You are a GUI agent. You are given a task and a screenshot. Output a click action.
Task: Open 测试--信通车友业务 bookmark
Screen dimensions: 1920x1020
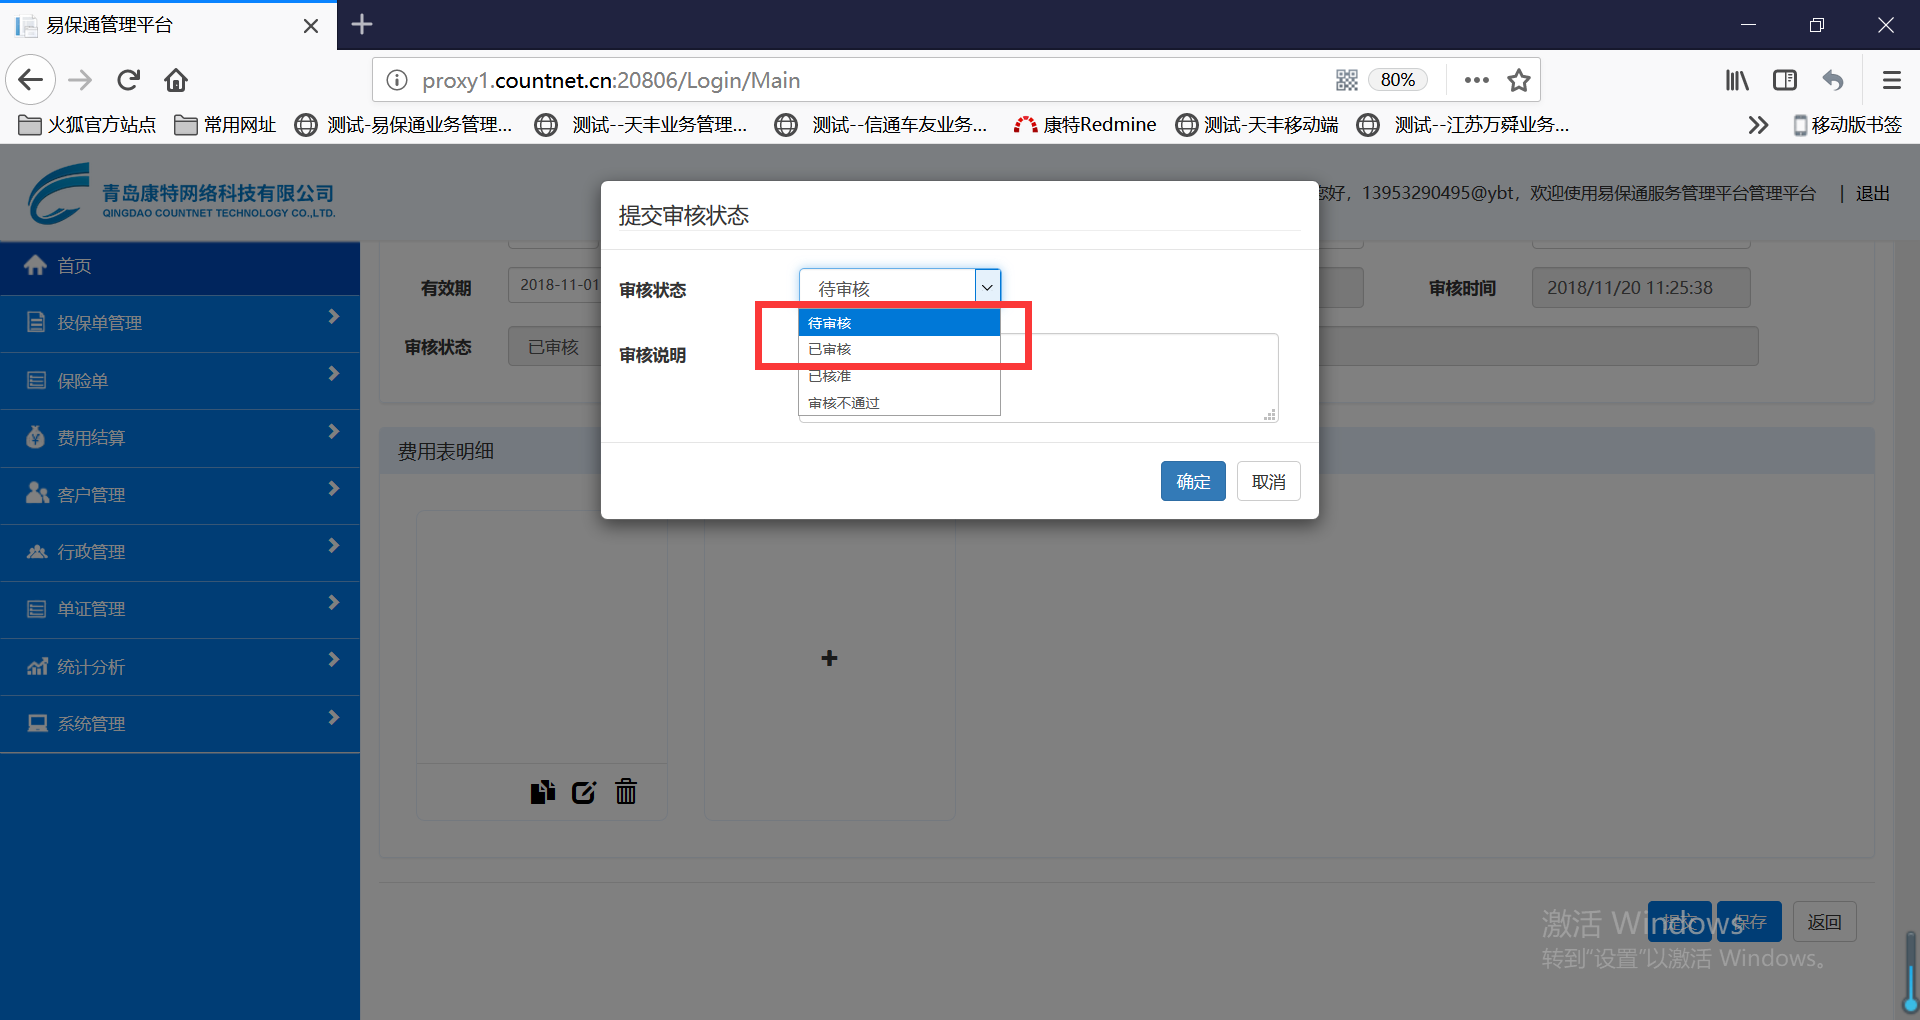[881, 125]
